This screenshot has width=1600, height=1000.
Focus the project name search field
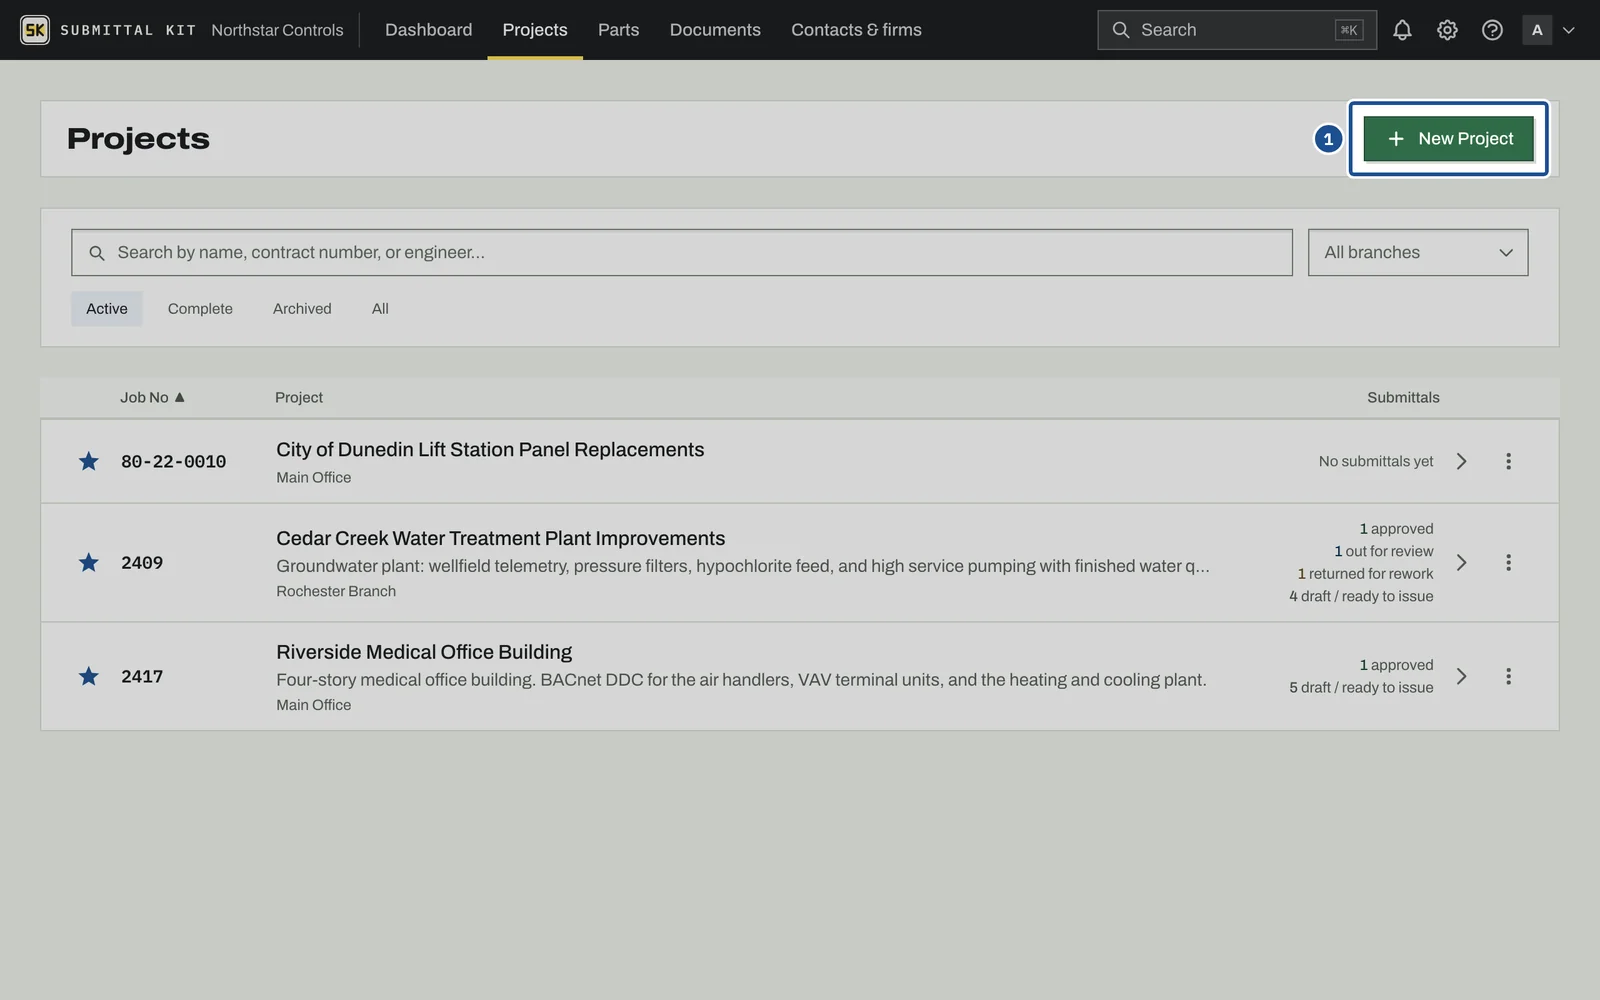coord(682,253)
